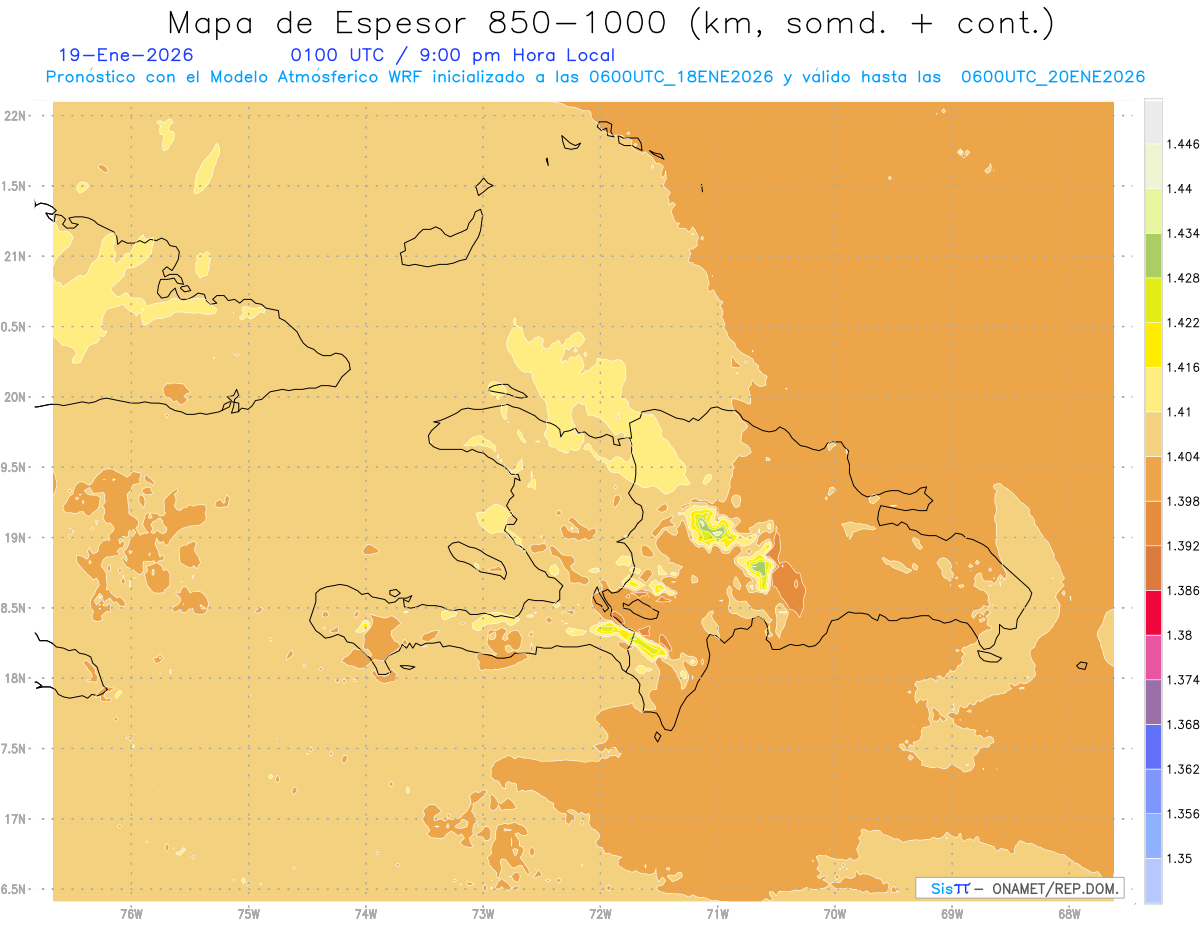
Task: Click the colorbar value "1.35"
Action: click(1179, 859)
